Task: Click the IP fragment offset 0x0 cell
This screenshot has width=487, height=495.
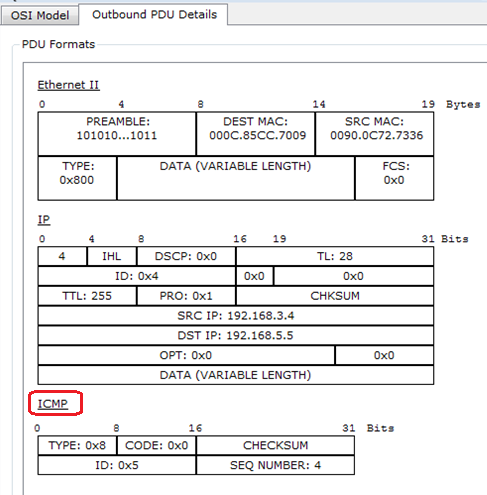Action: [x=353, y=276]
